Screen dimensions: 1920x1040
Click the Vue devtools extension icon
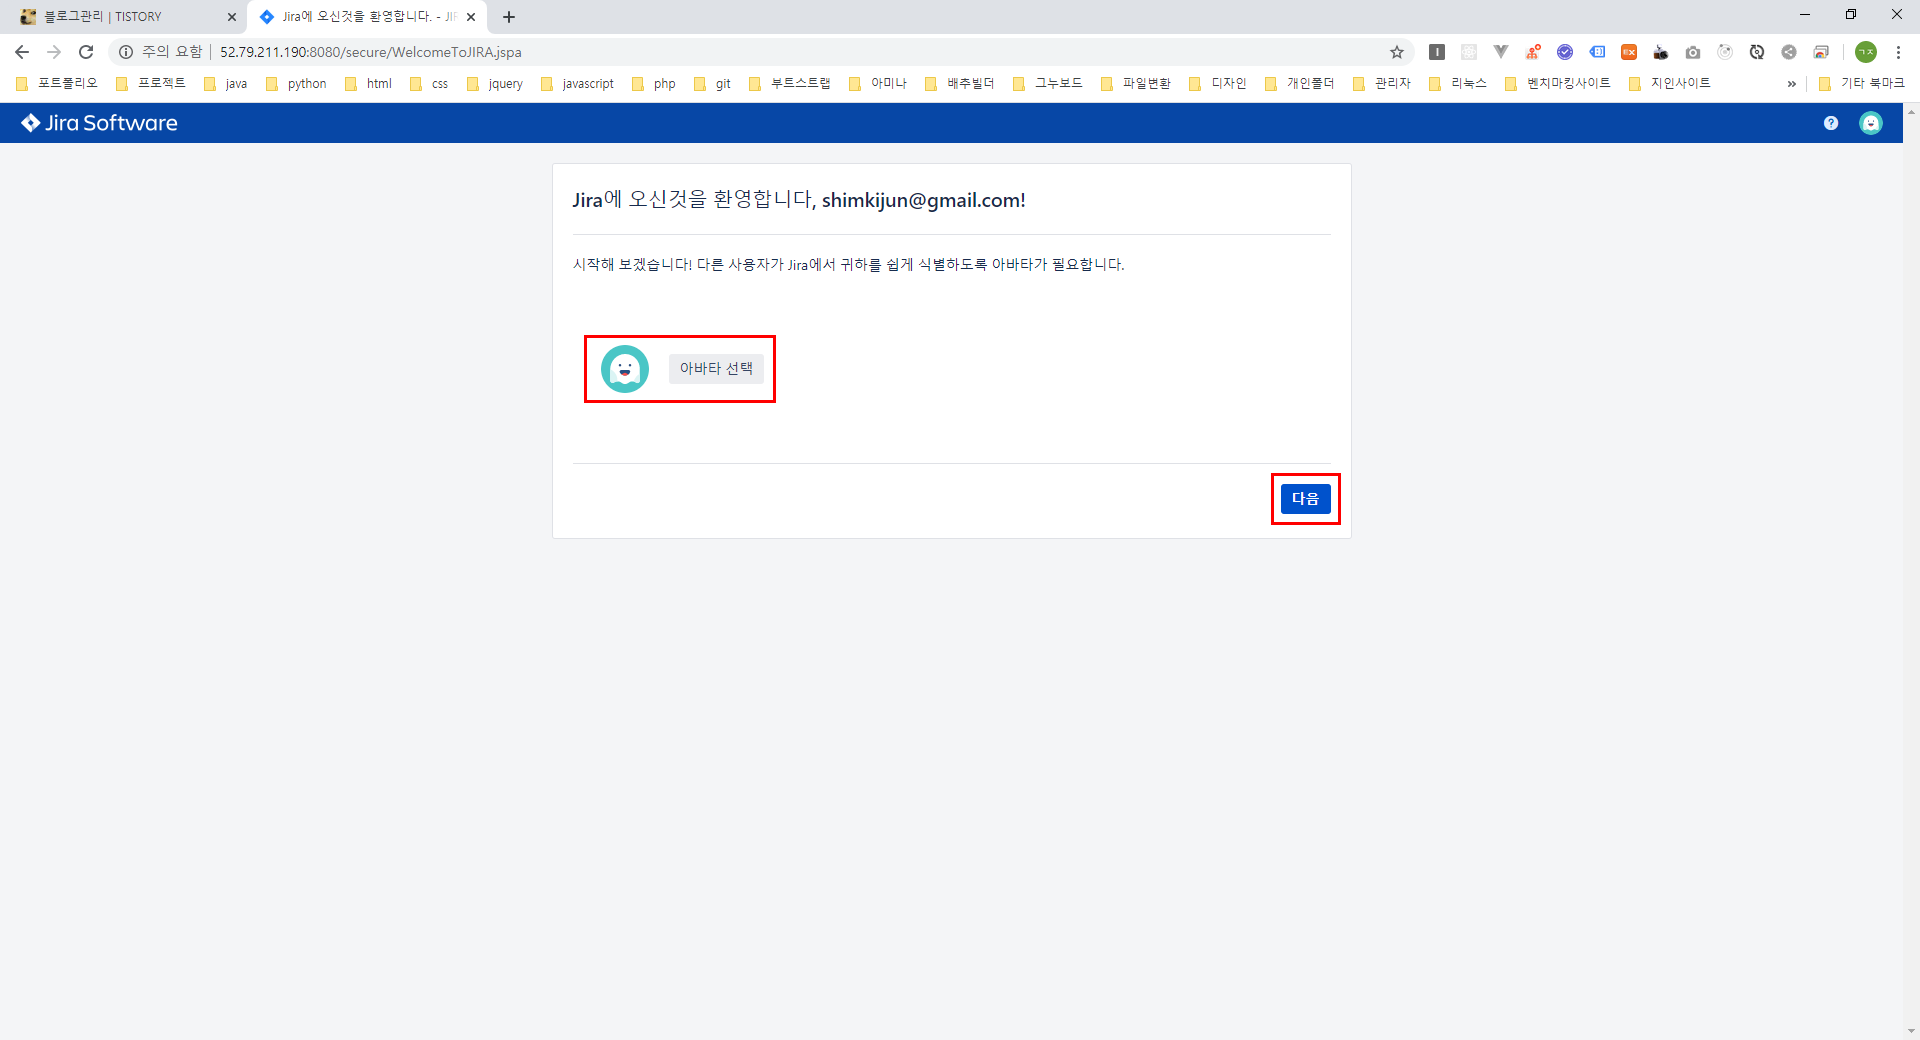point(1501,52)
